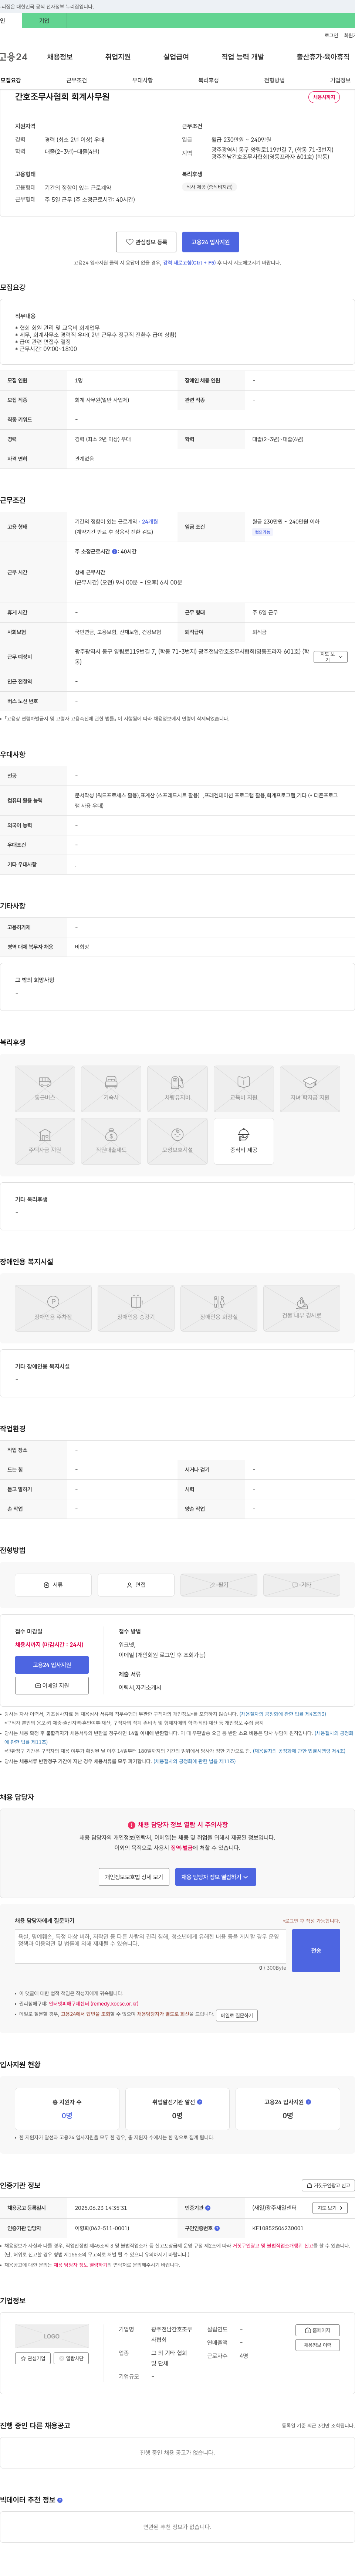This screenshot has height=2576, width=355.
Task: Jump to the 근무조건 section tab
Action: coord(76,80)
